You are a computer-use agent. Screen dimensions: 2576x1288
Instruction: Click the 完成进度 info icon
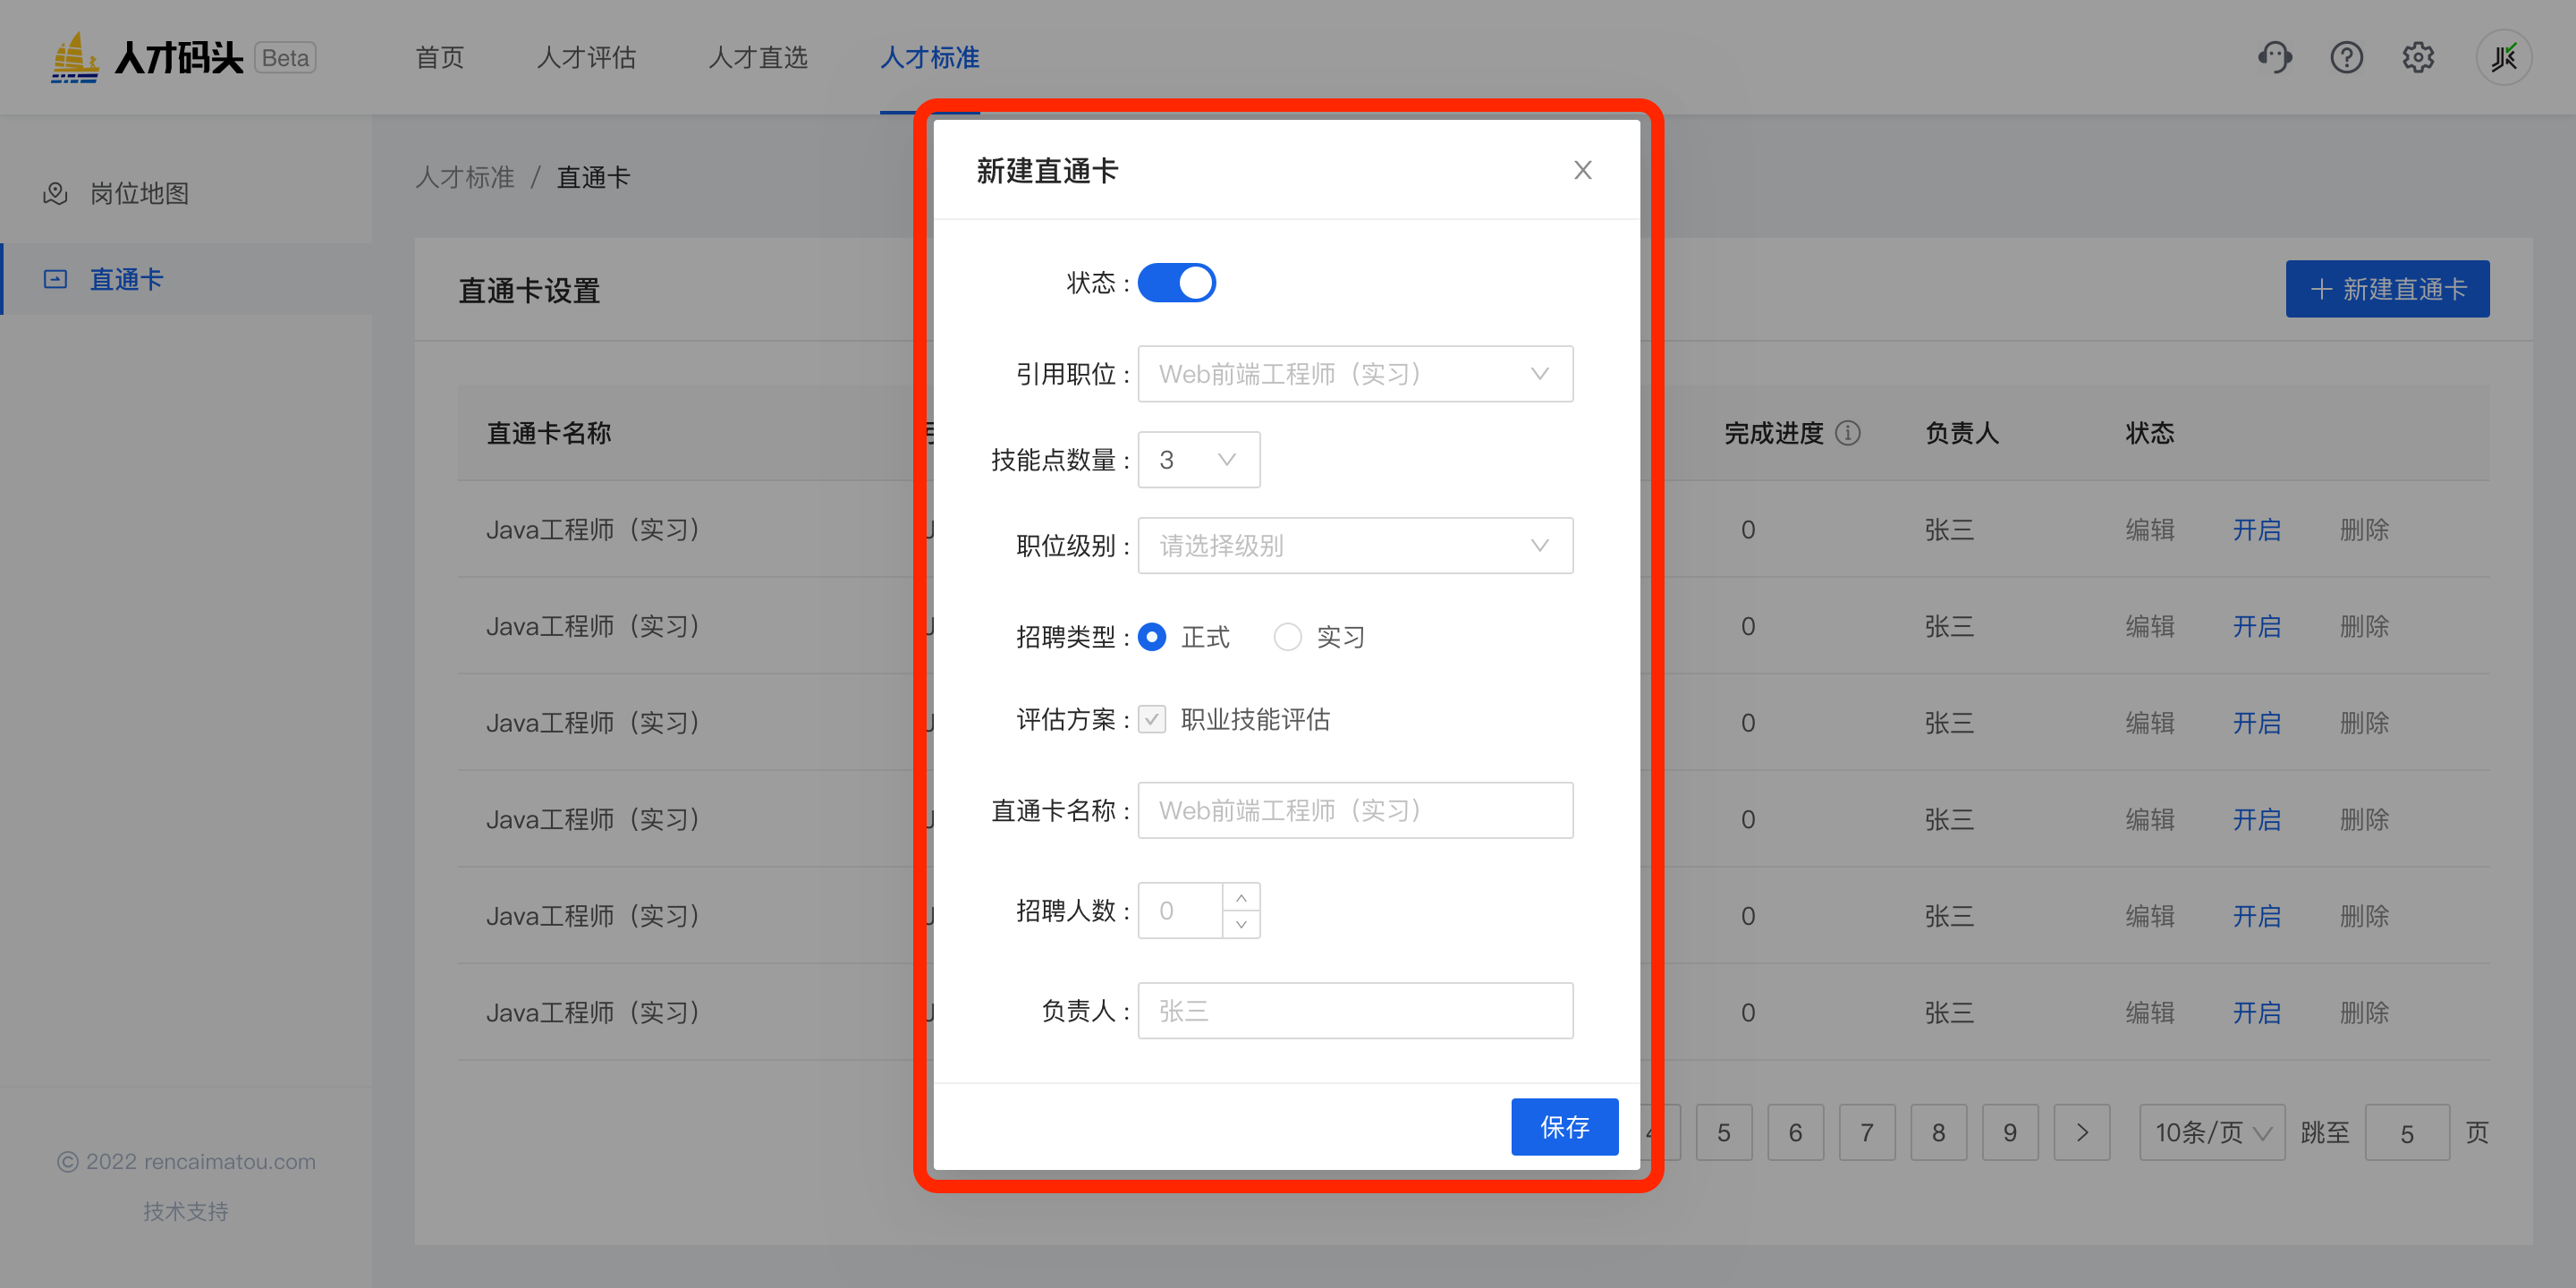(1848, 432)
